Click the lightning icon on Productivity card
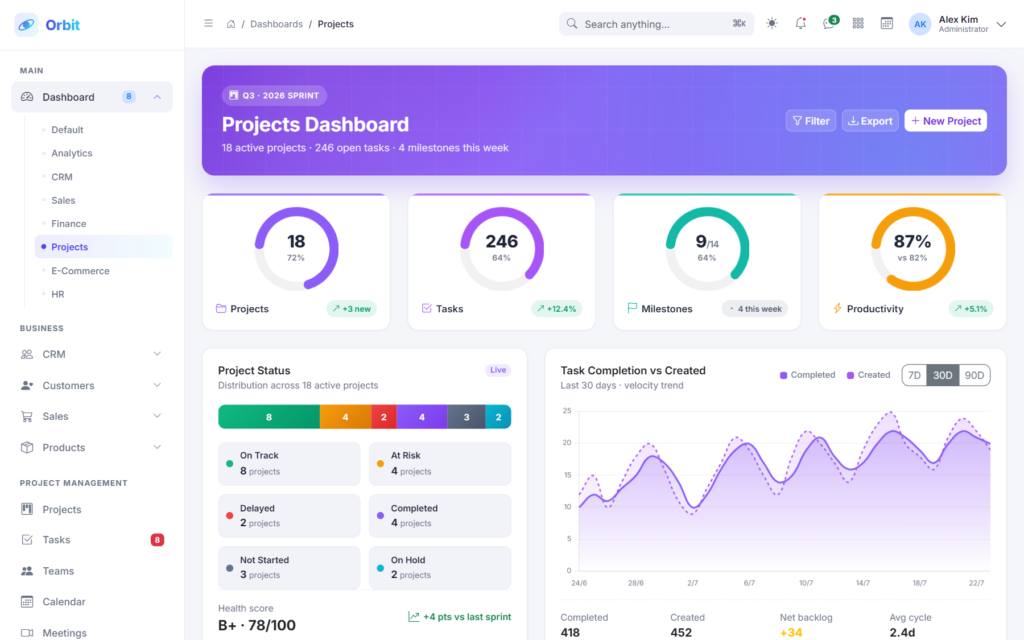The image size is (1024, 640). point(837,308)
